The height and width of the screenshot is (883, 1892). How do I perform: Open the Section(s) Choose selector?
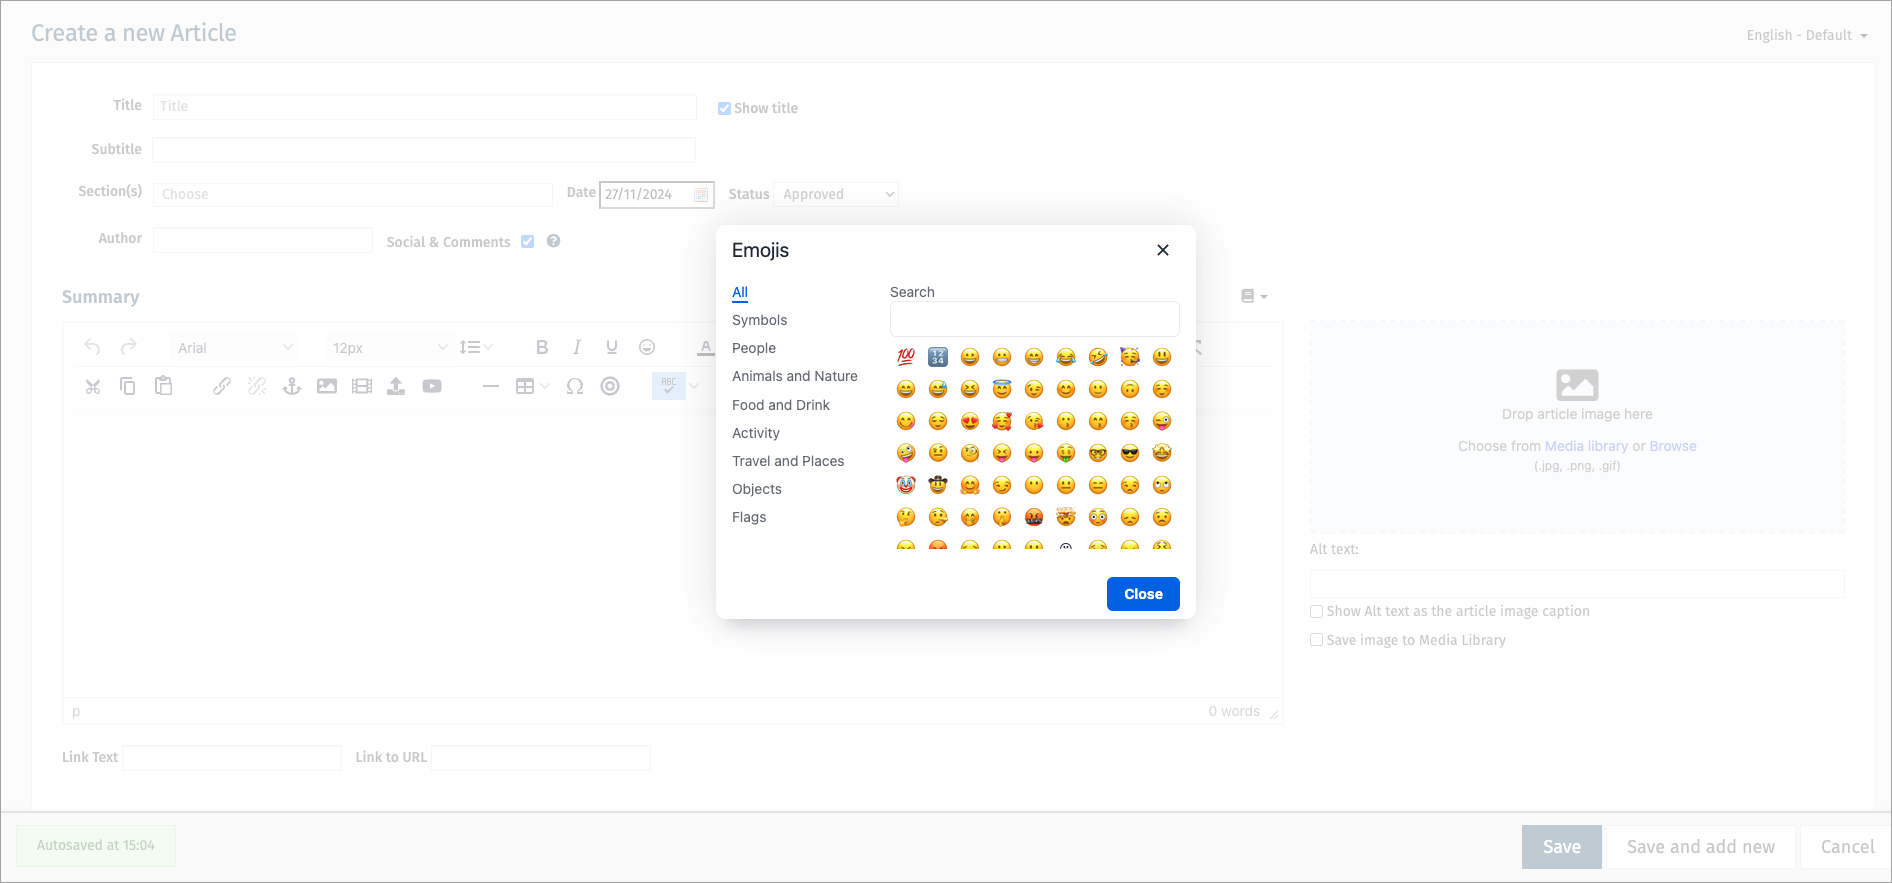pos(352,194)
